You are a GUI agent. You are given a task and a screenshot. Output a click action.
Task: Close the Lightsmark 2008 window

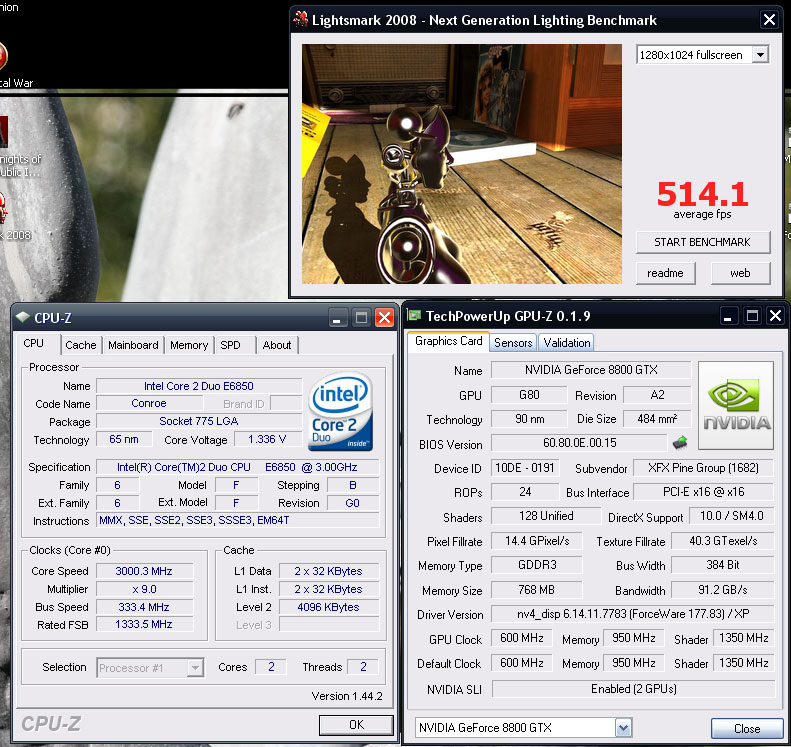click(x=769, y=20)
